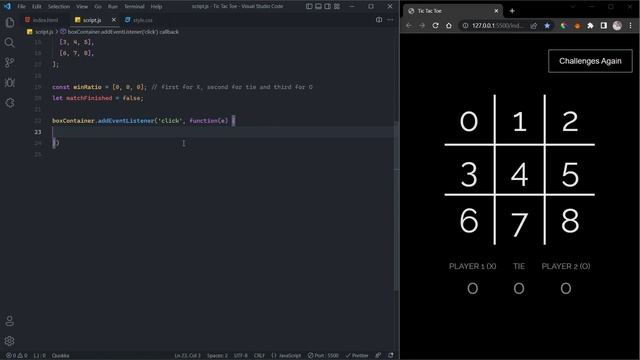Open the Edit menu

click(37, 7)
